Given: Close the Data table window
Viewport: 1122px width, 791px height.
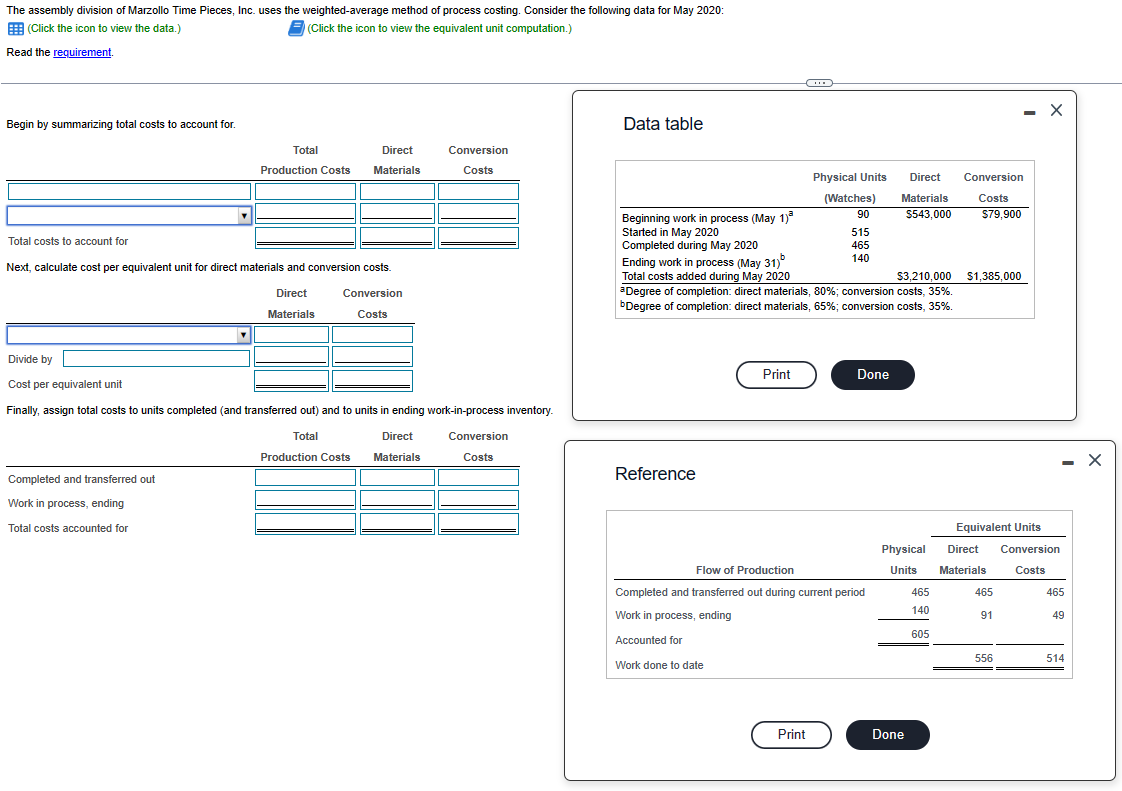Looking at the screenshot, I should (1056, 110).
